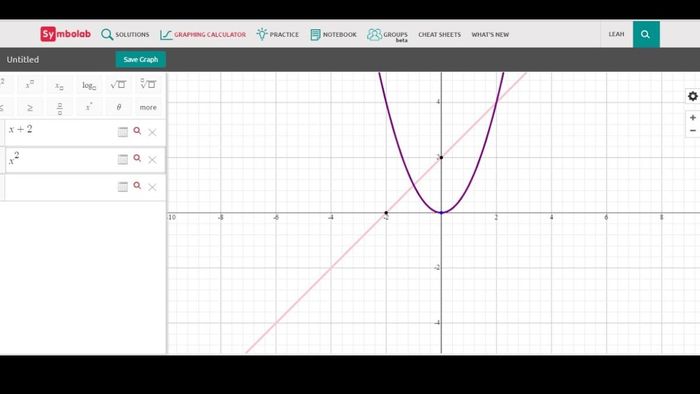The image size is (700, 394).
Task: Click magnifier icon in x² row
Action: click(x=138, y=158)
